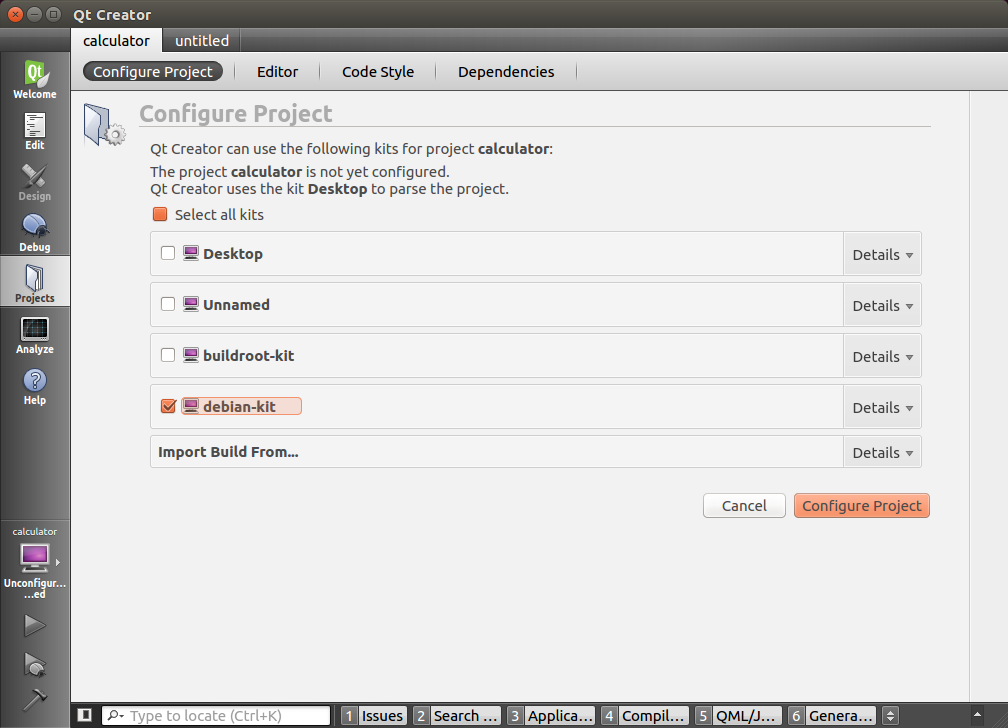The width and height of the screenshot is (1008, 728).
Task: Click the Configure Project button
Action: (x=861, y=506)
